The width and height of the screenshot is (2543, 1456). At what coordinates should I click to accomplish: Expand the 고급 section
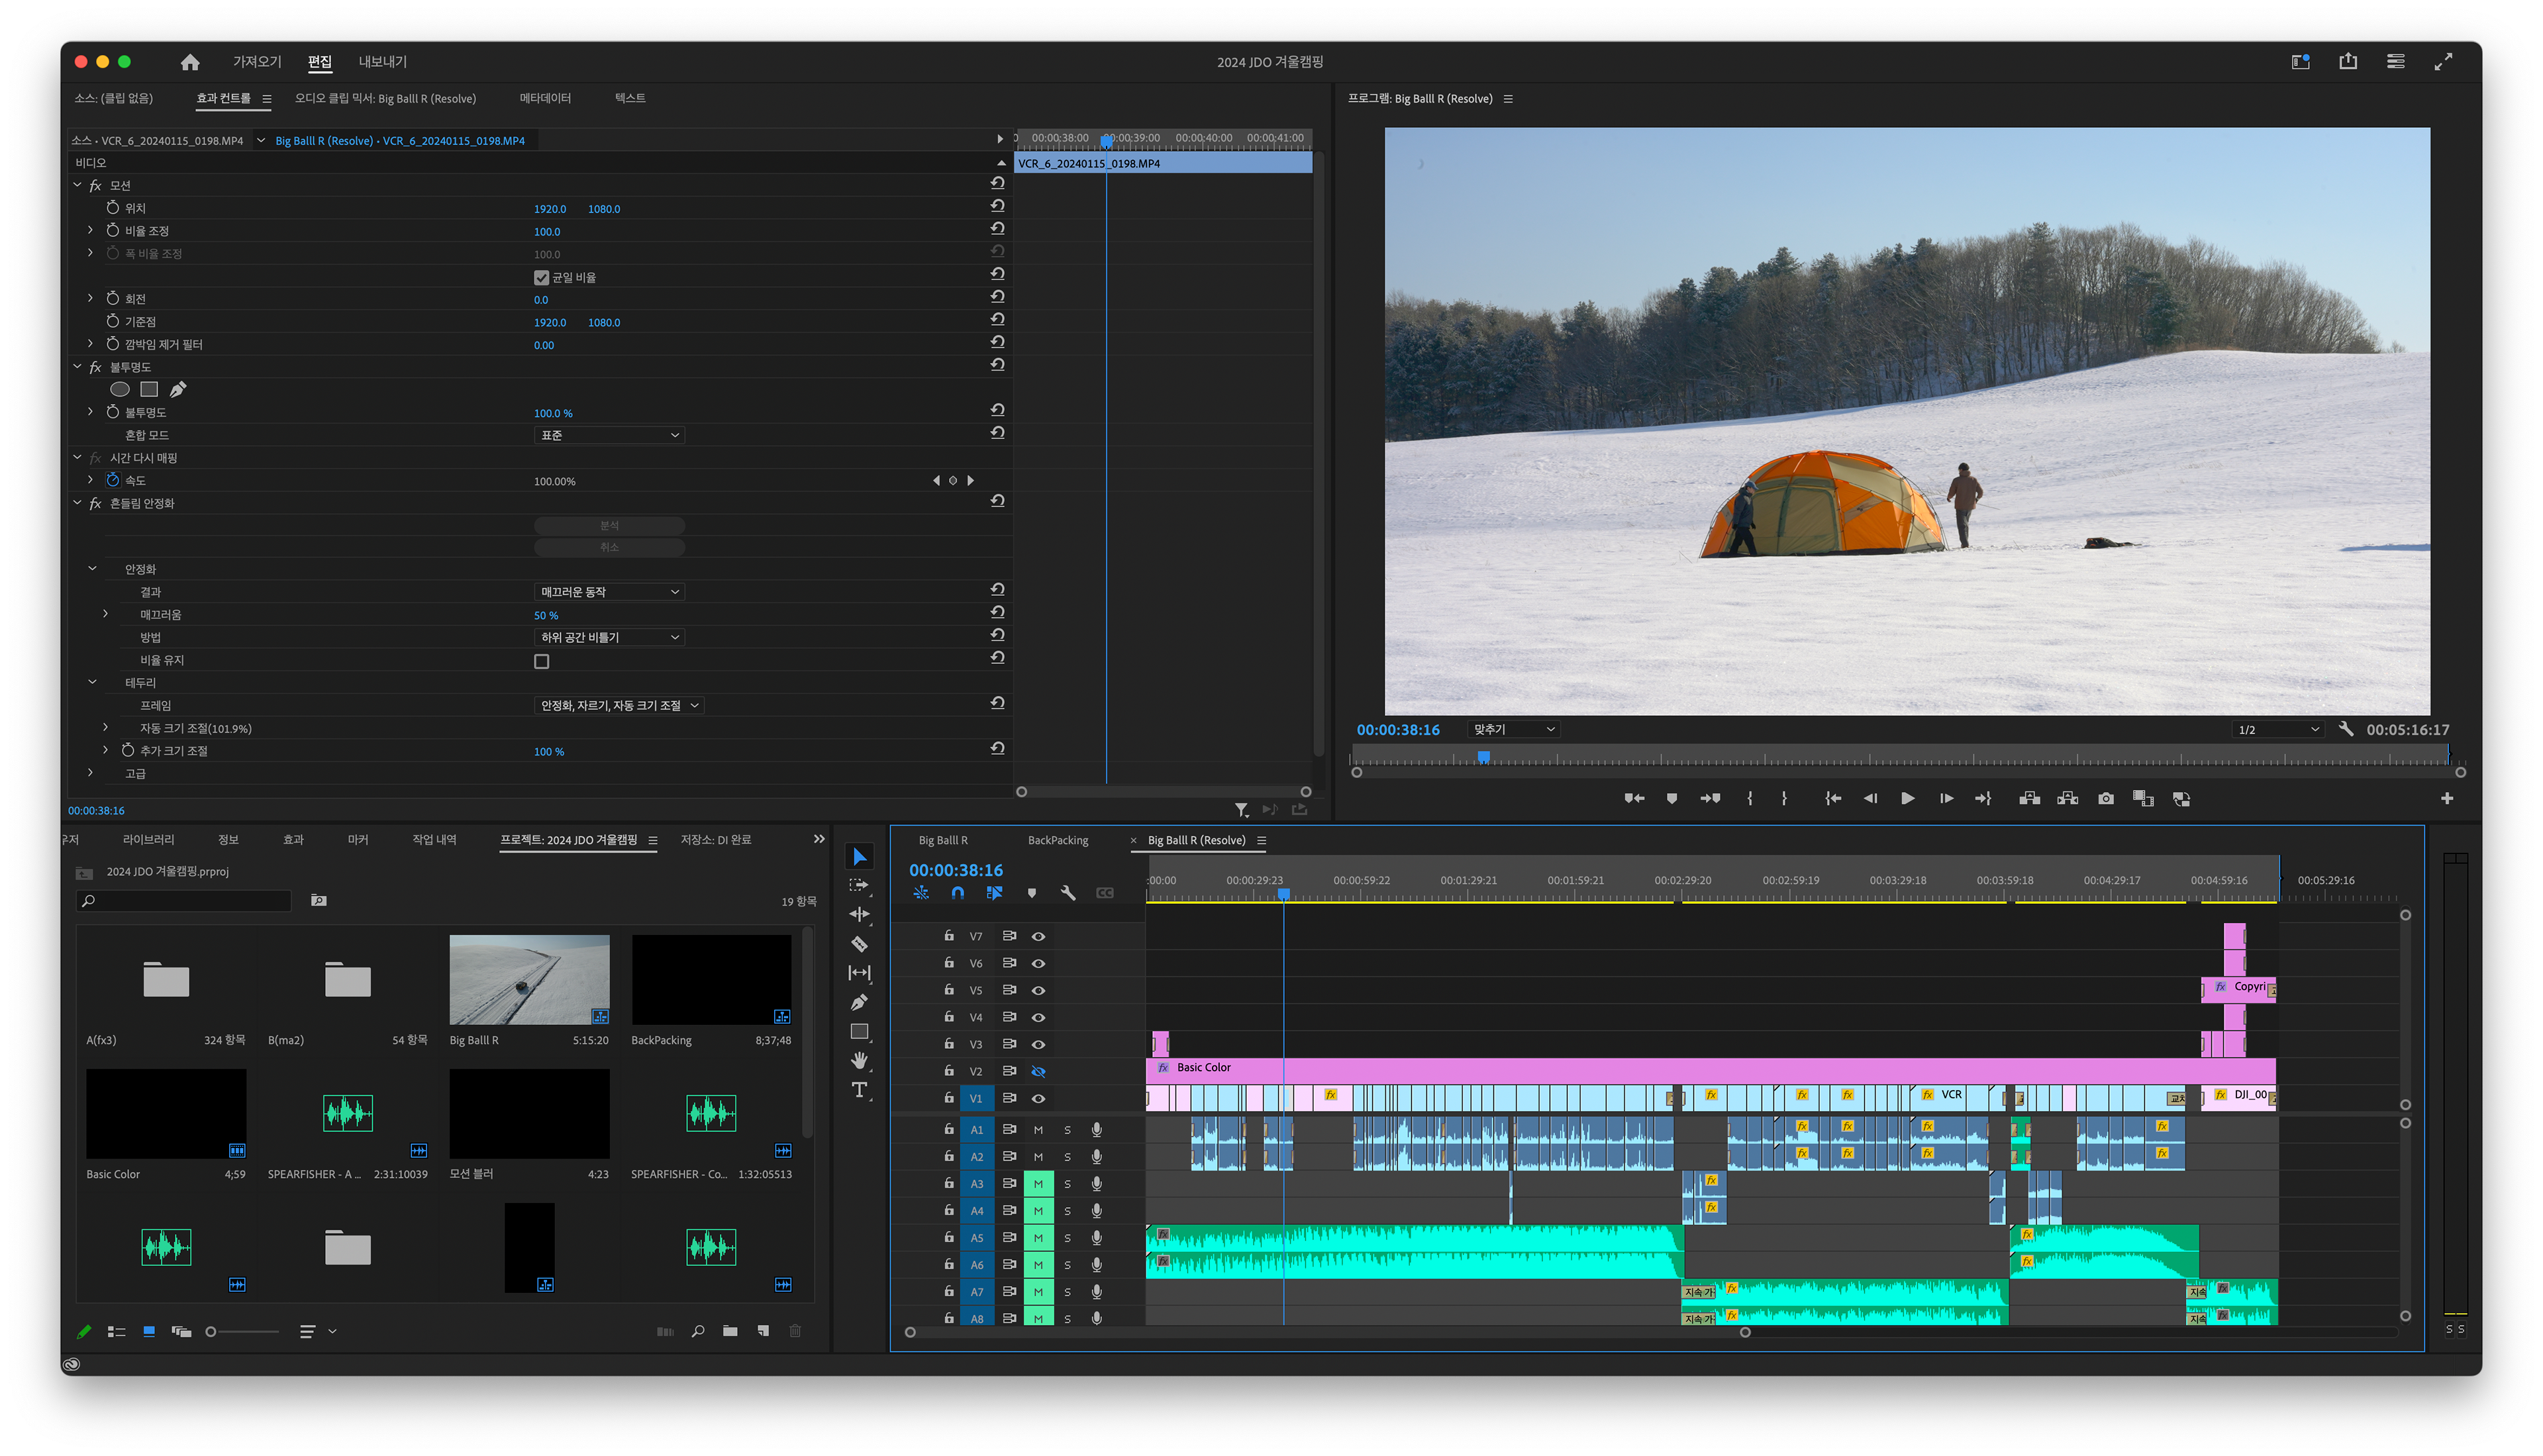(x=91, y=773)
